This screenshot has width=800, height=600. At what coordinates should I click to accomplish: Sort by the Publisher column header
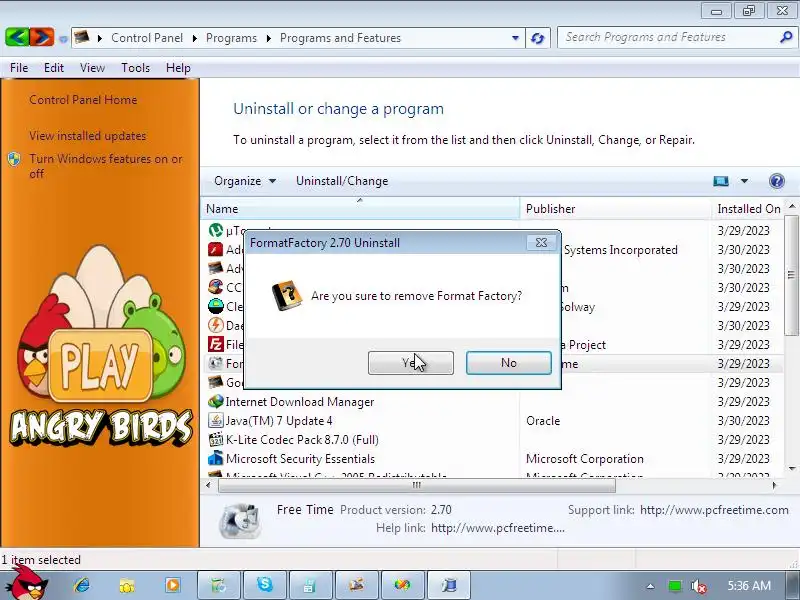coord(615,209)
